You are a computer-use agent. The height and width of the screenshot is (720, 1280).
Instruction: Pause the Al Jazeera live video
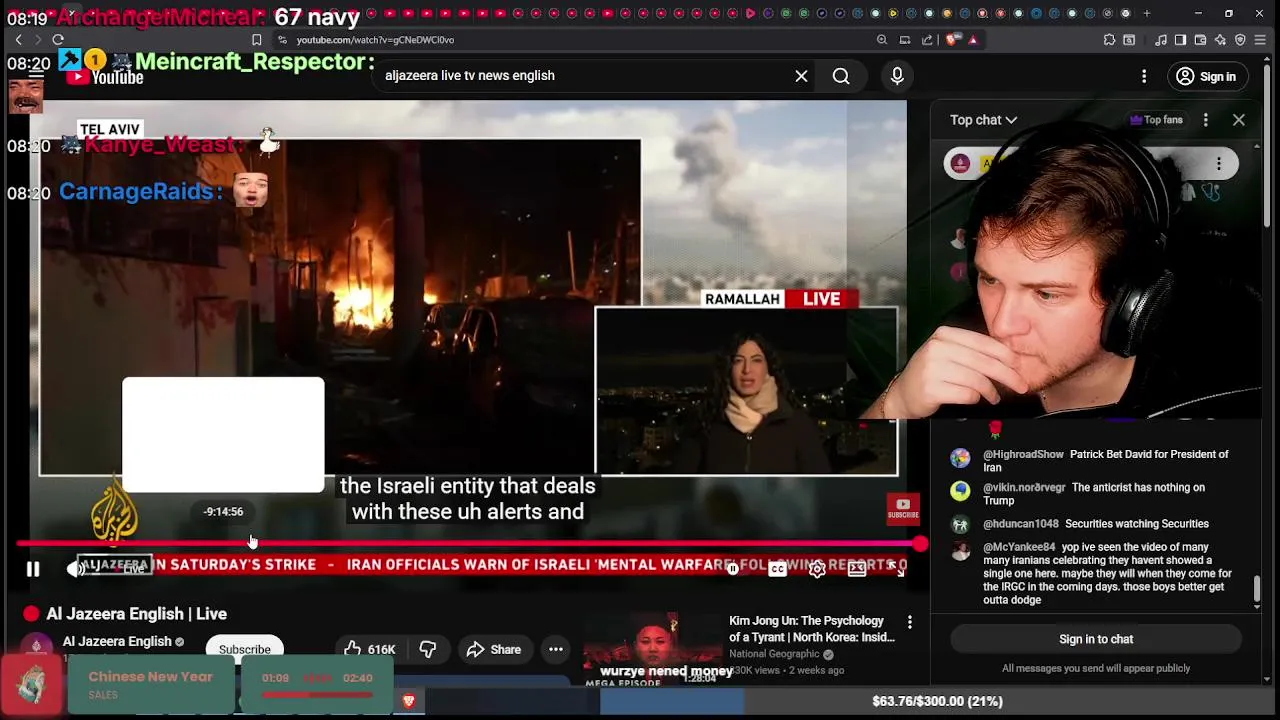[33, 569]
